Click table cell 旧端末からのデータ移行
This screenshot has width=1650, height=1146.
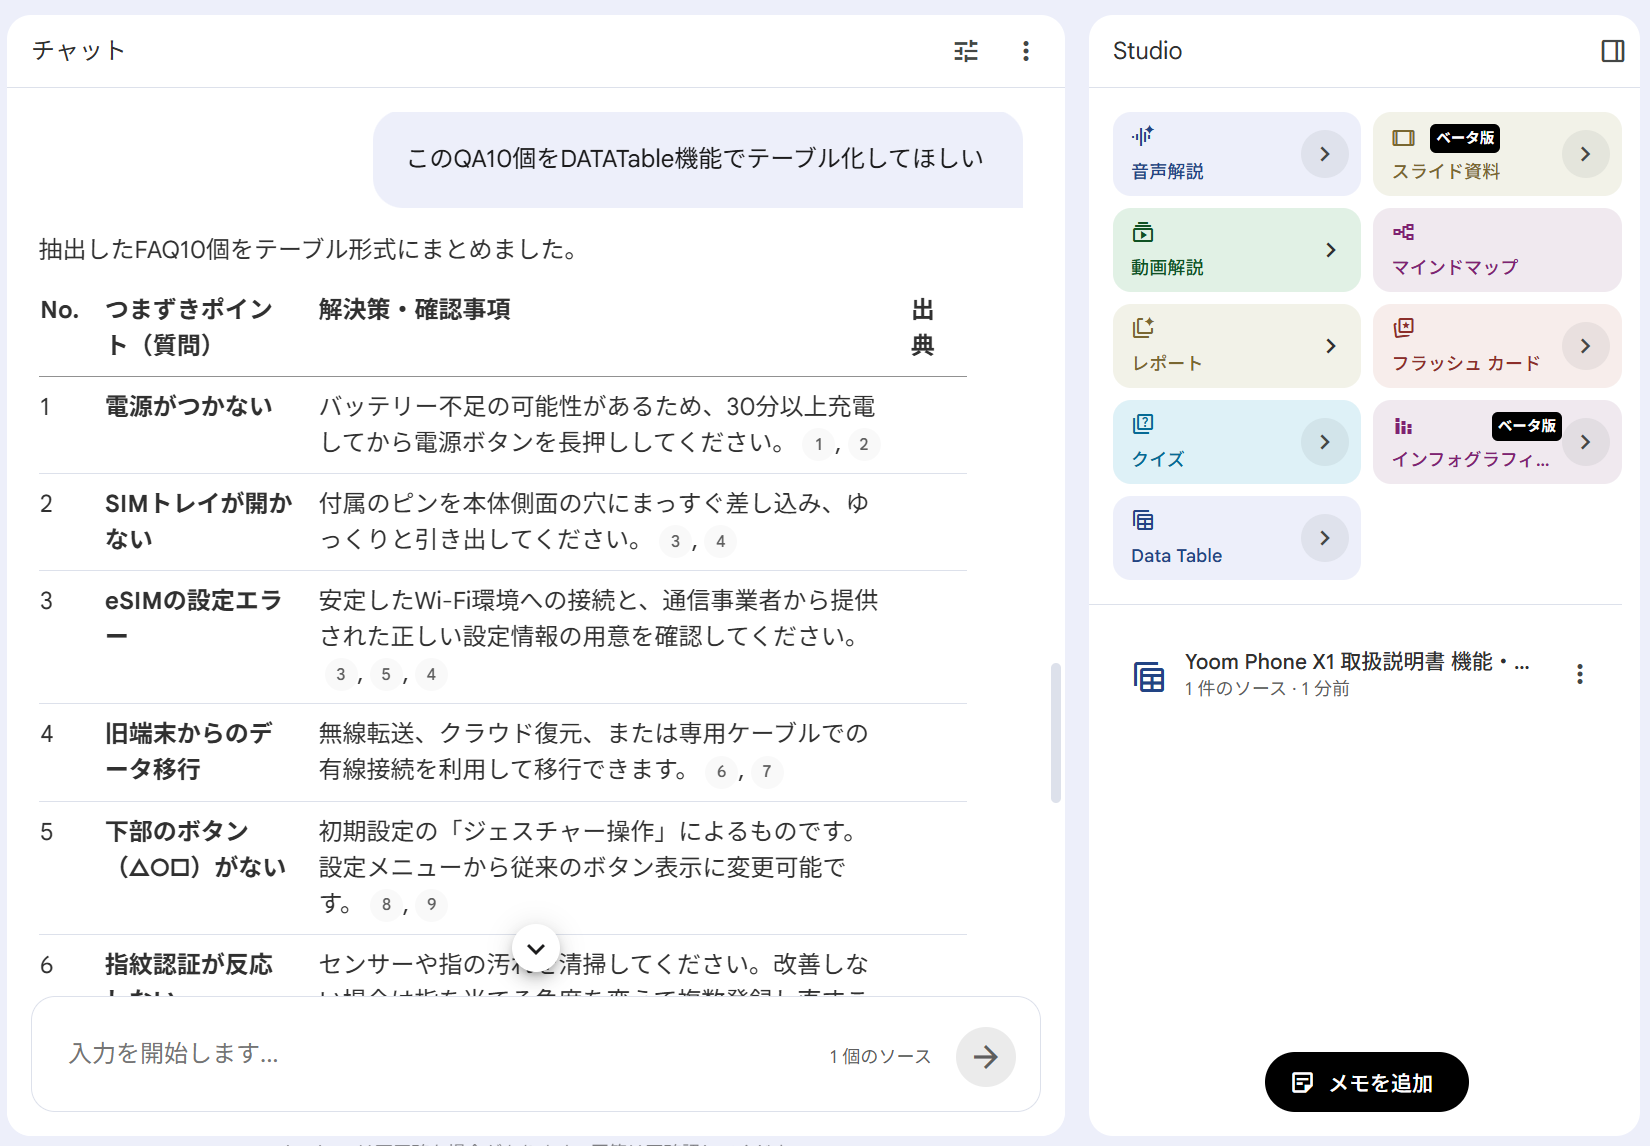(x=189, y=751)
